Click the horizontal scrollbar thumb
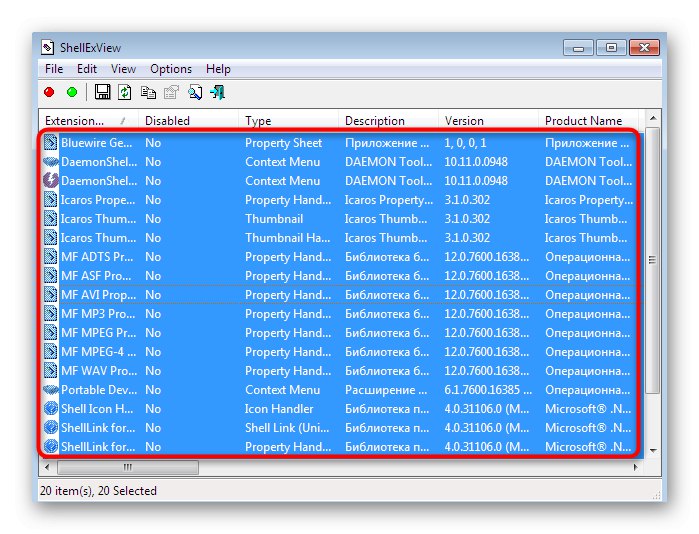 pyautogui.click(x=128, y=467)
